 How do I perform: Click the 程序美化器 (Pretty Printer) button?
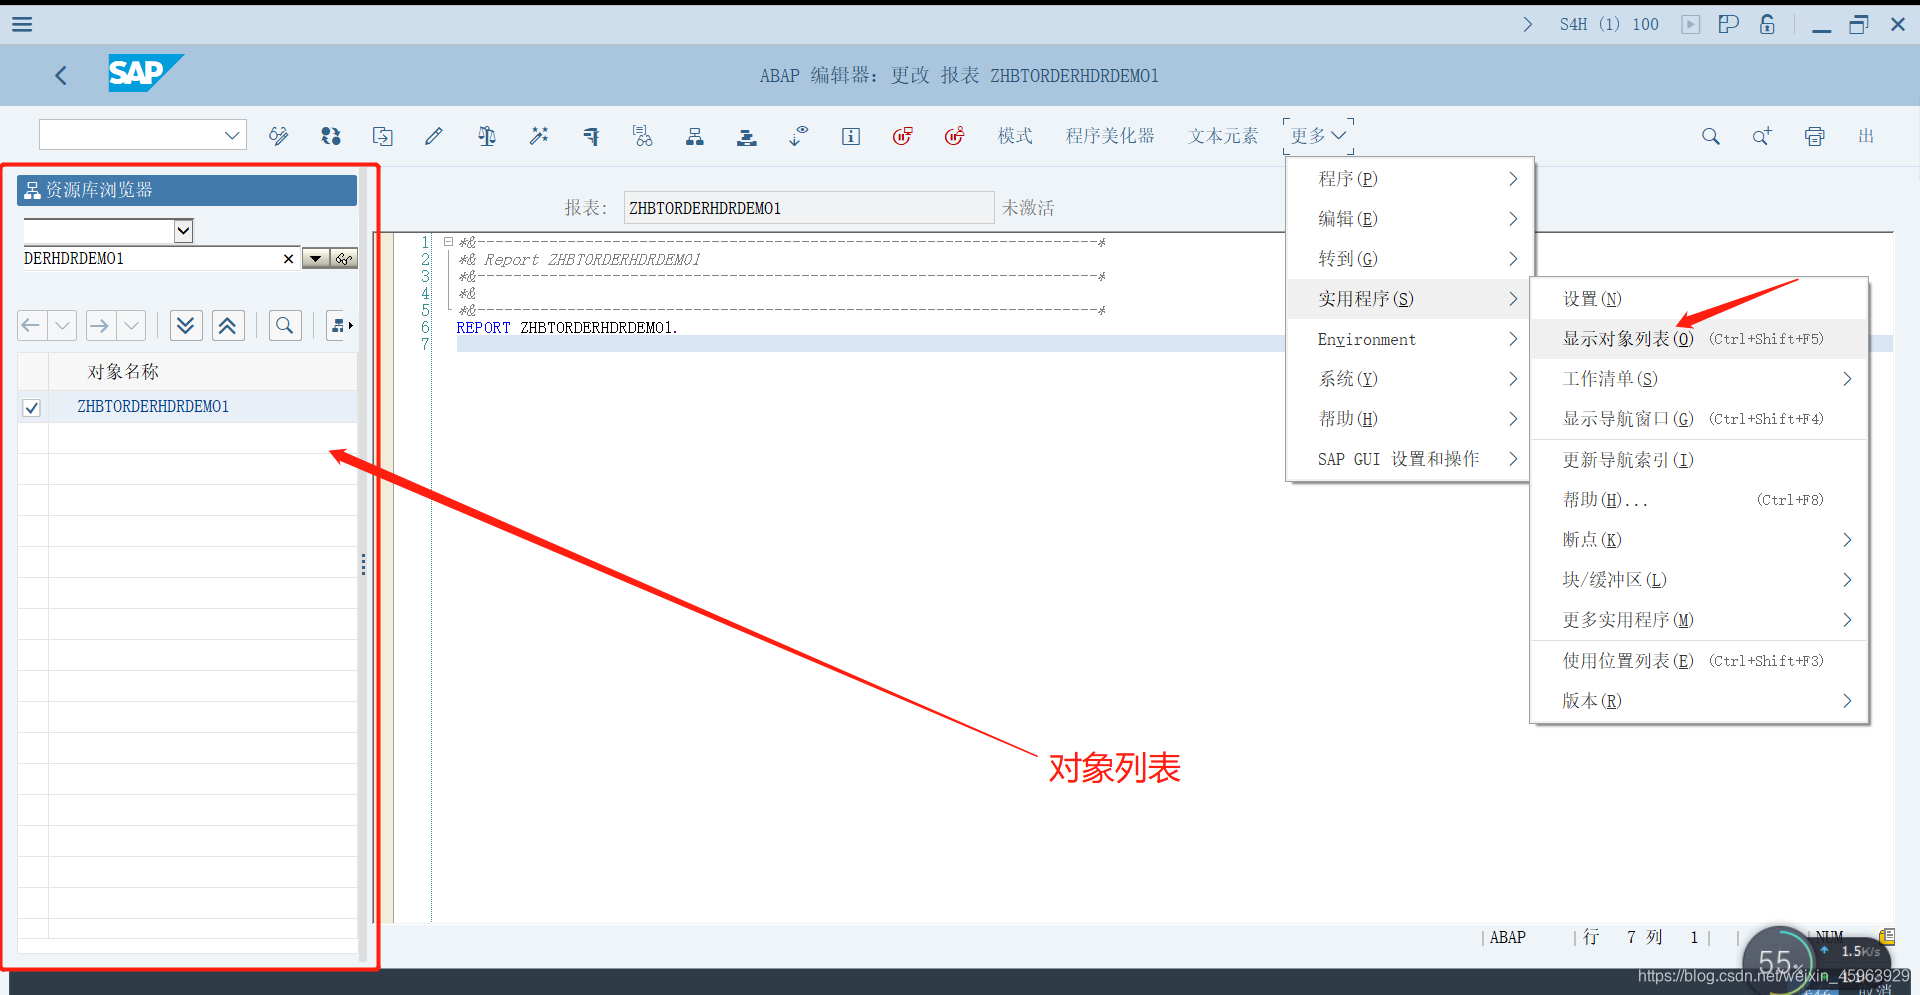[1110, 136]
